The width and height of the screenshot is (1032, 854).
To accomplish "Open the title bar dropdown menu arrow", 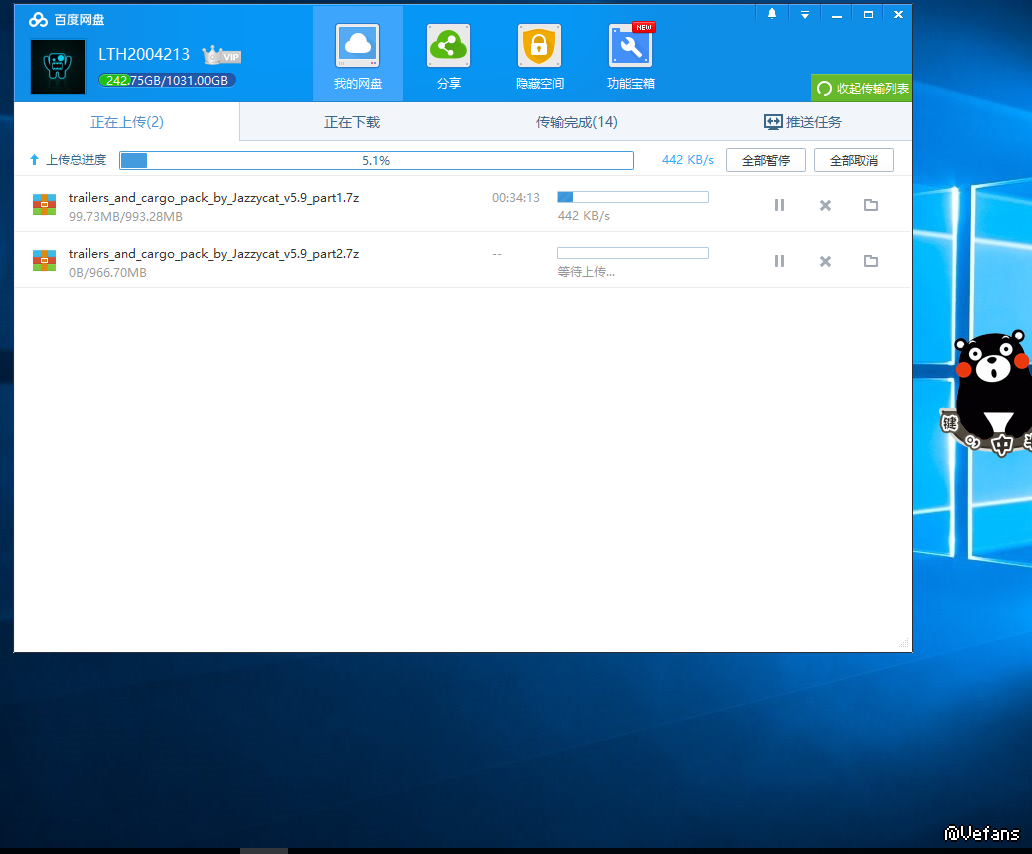I will click(805, 14).
